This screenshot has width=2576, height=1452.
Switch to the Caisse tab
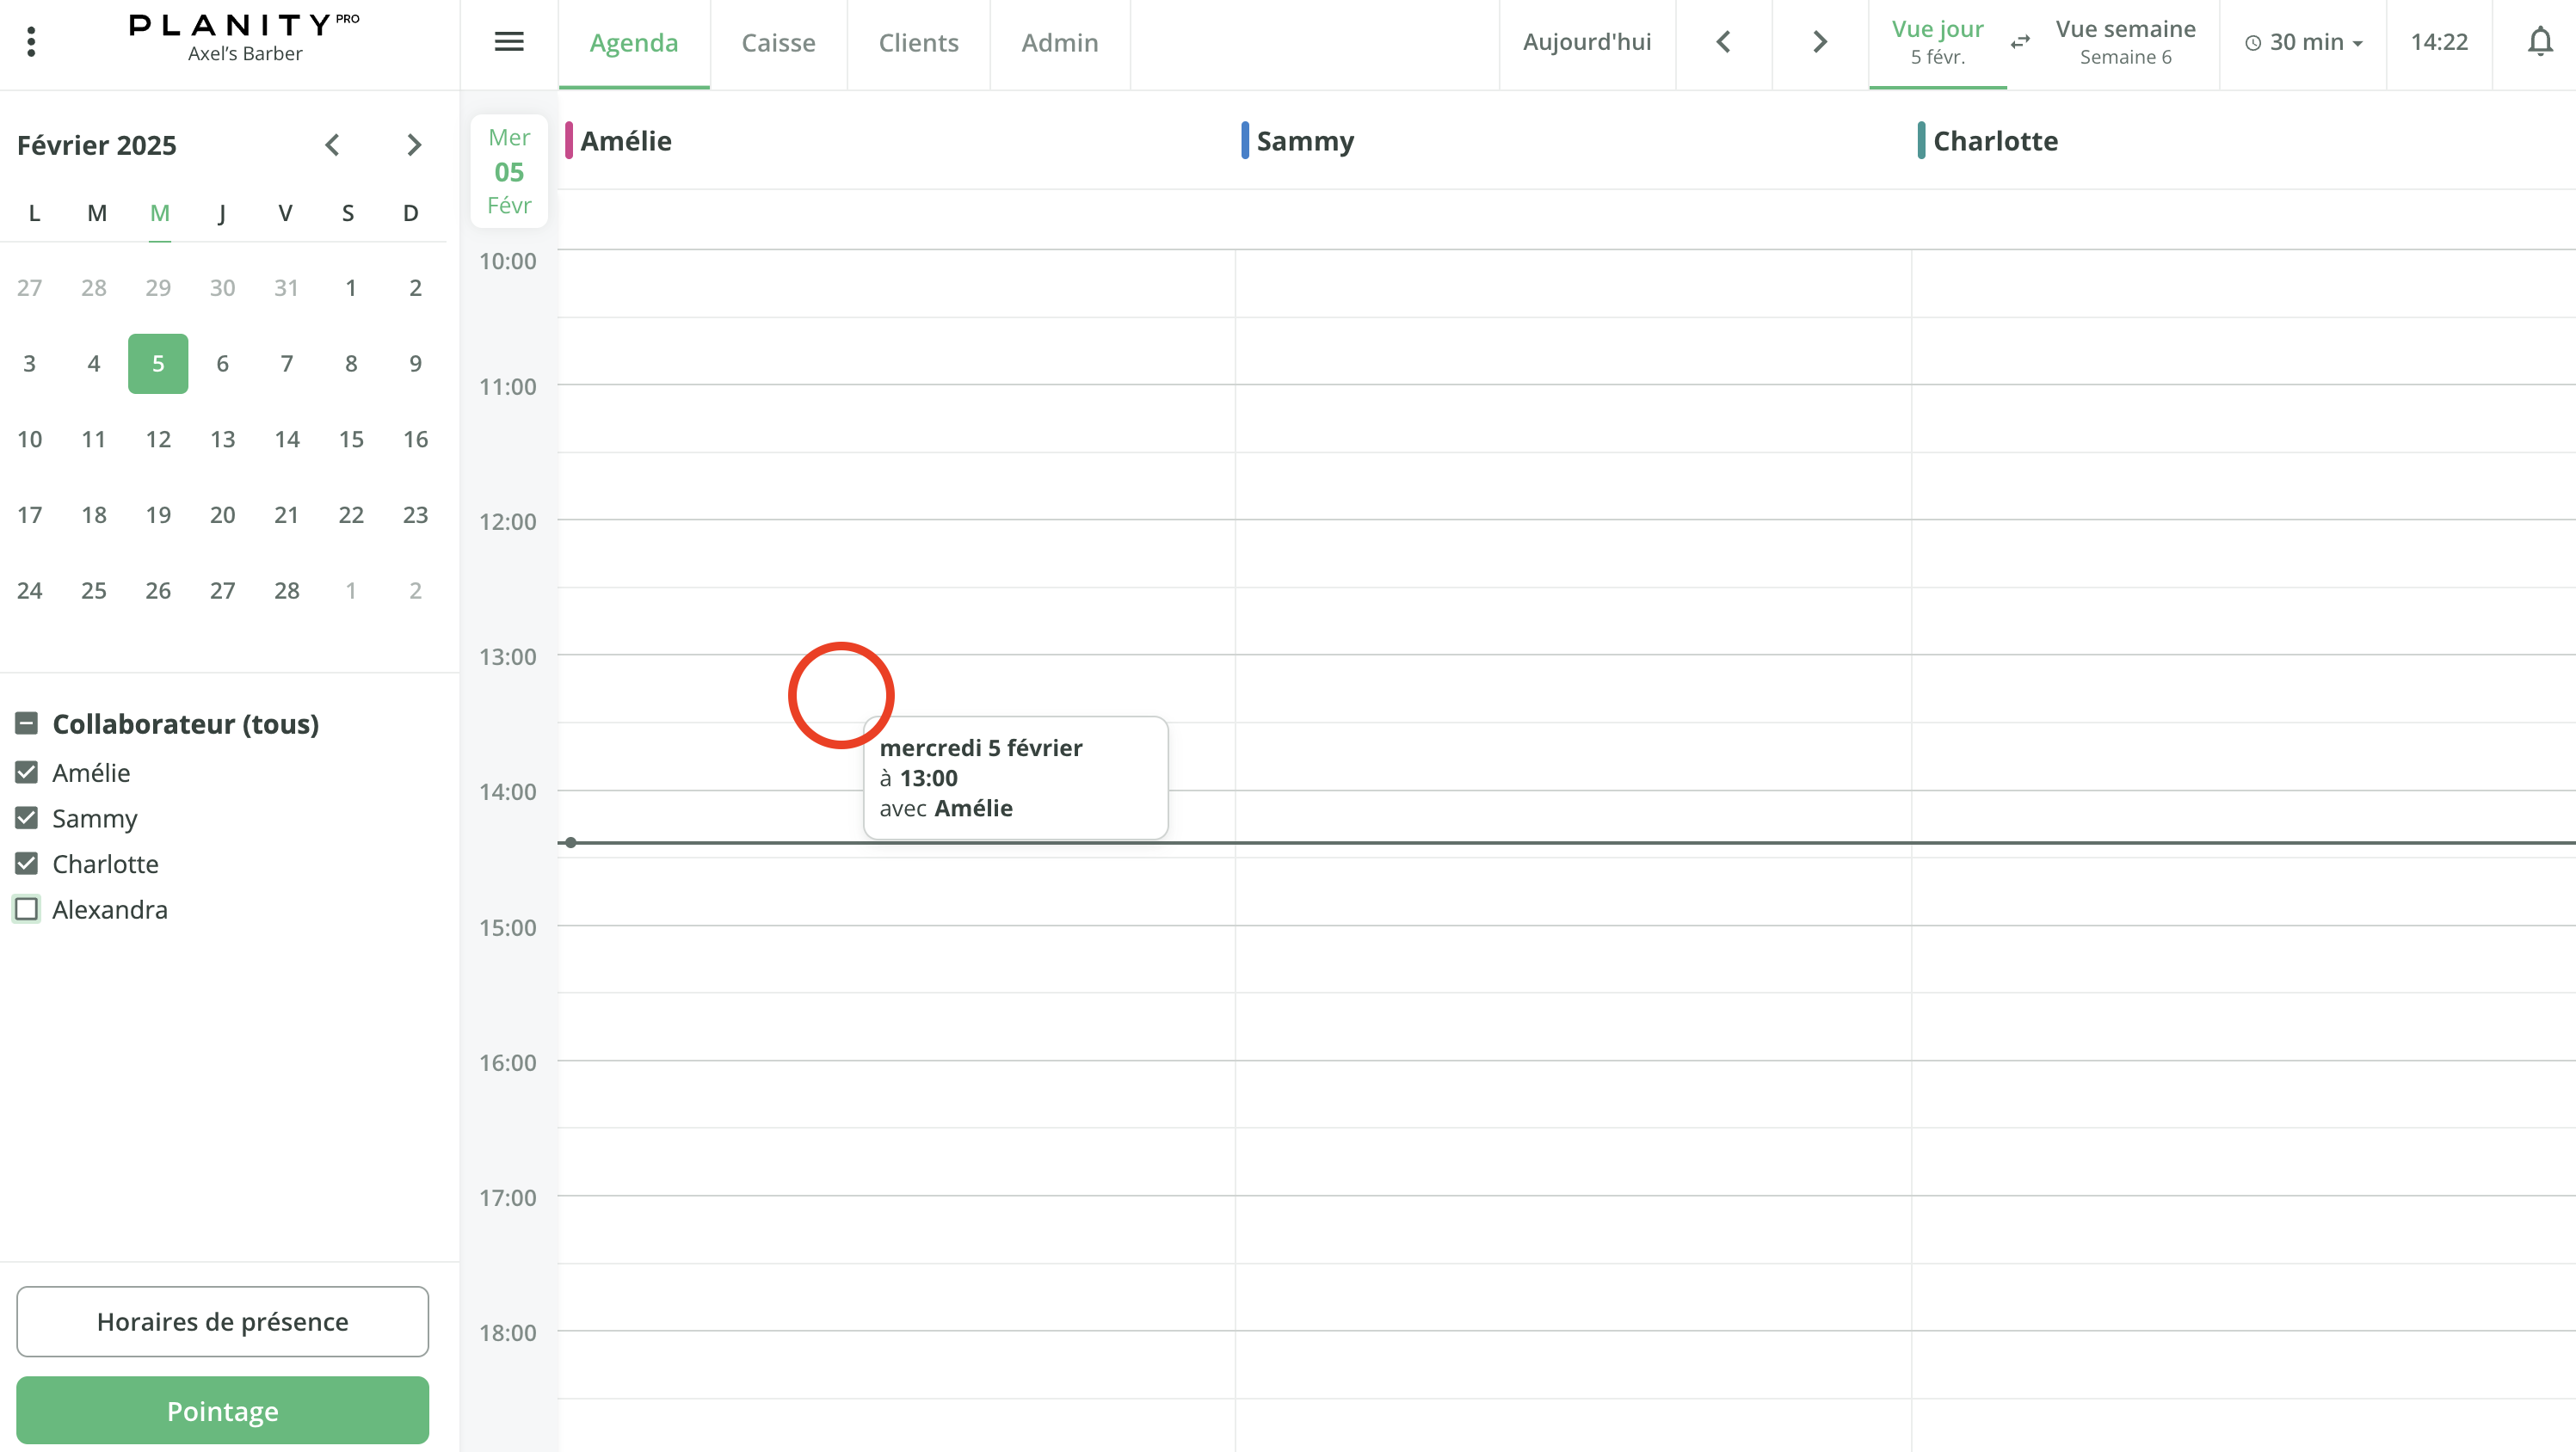[x=778, y=43]
